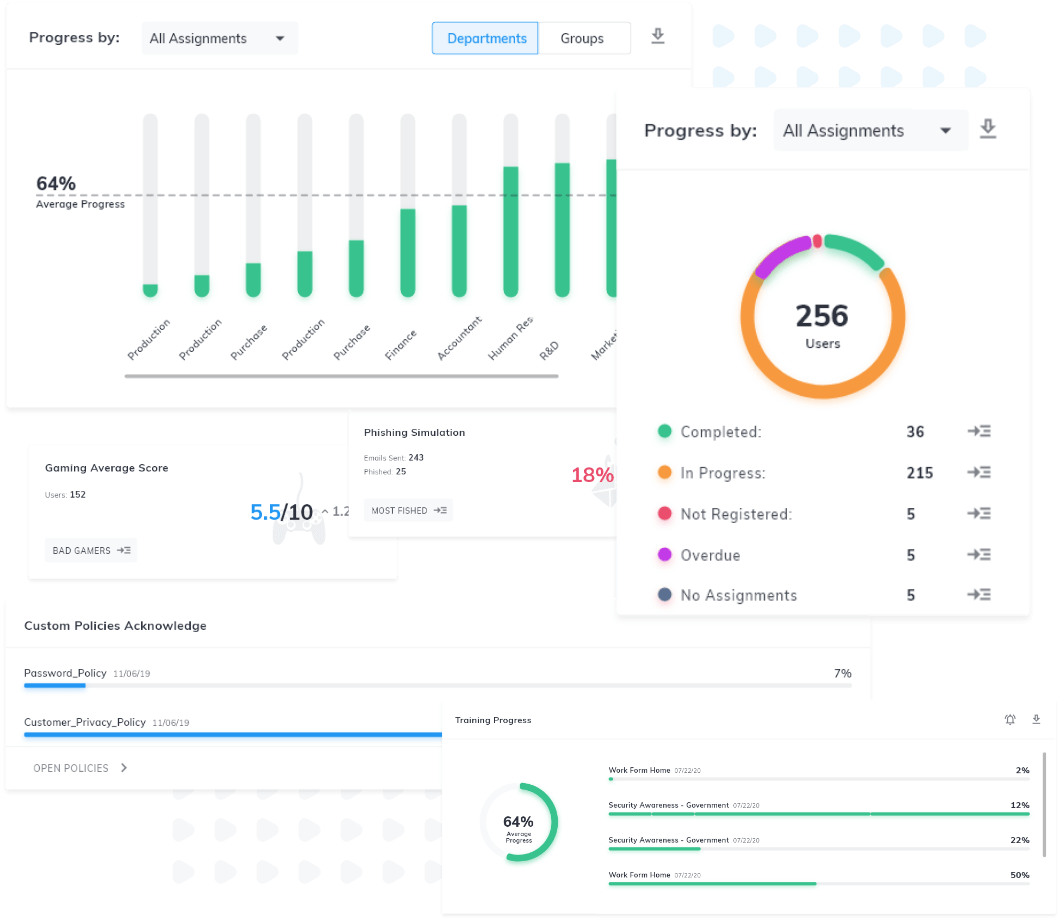
Task: Click the Training Progress reminder bell icon
Action: point(1010,720)
